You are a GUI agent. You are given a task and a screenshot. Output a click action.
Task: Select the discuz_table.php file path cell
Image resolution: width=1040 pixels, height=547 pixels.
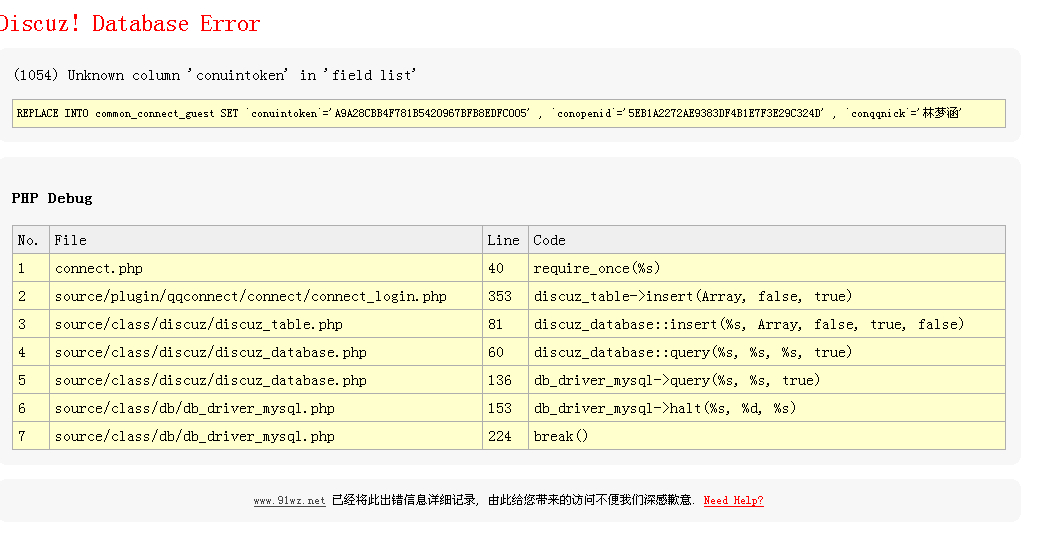coord(266,324)
